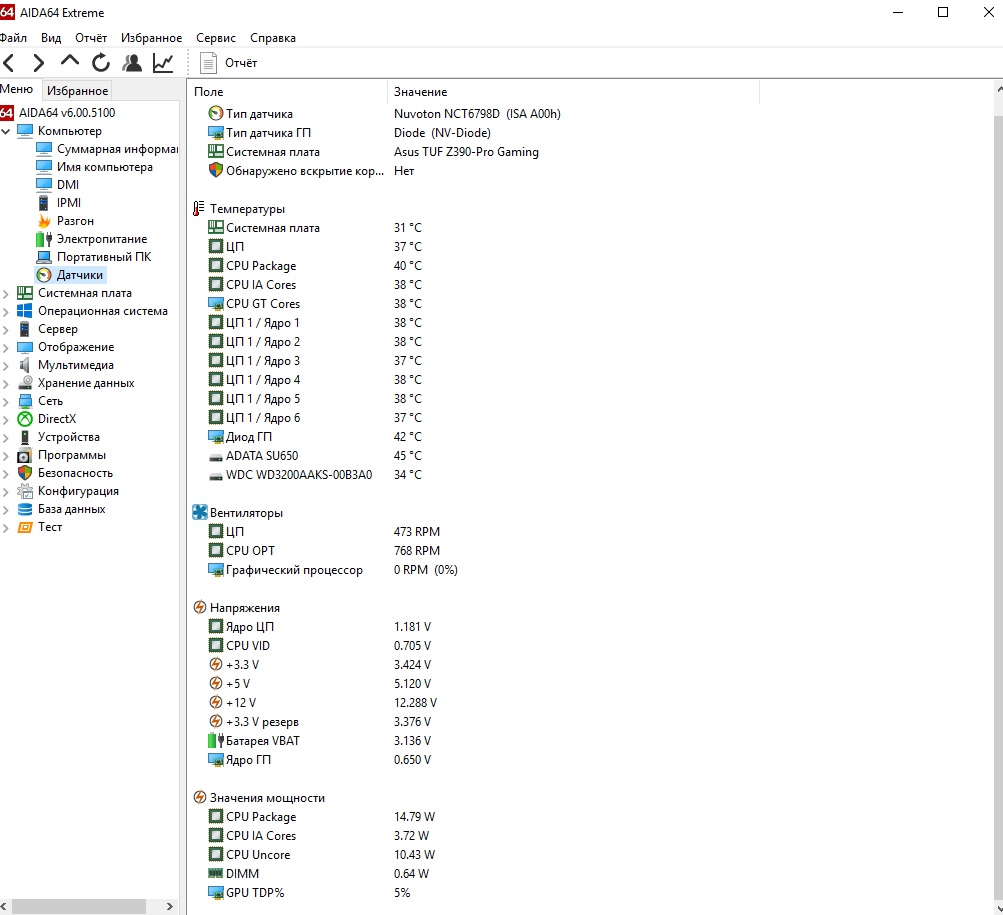The width and height of the screenshot is (1003, 915).
Task: Click the Операционная система Windows icon
Action: coord(25,311)
